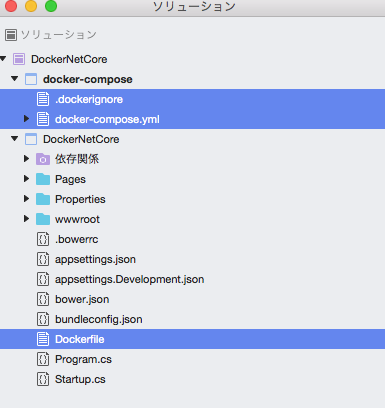The height and width of the screenshot is (408, 385).
Task: Click the ソリューション pad header label
Action: [x=59, y=35]
